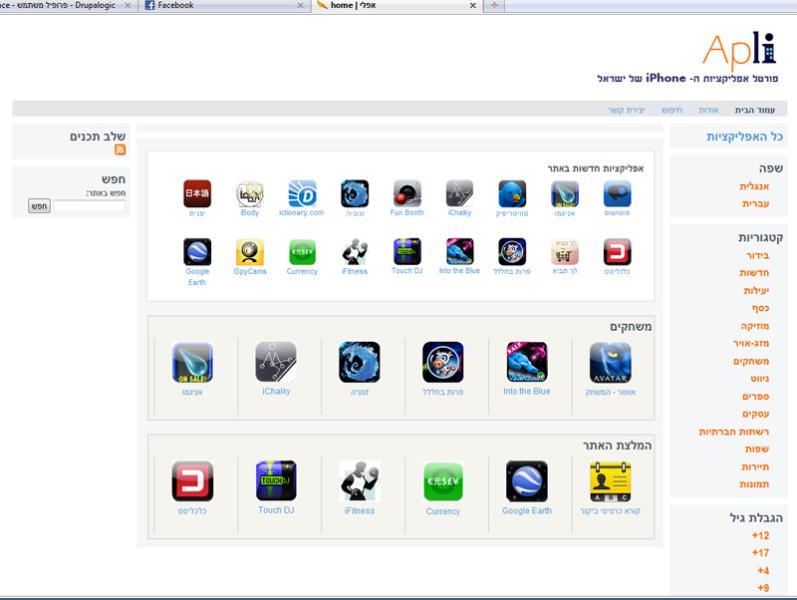Open משחקים category in sidebar
The width and height of the screenshot is (797, 600).
click(751, 361)
